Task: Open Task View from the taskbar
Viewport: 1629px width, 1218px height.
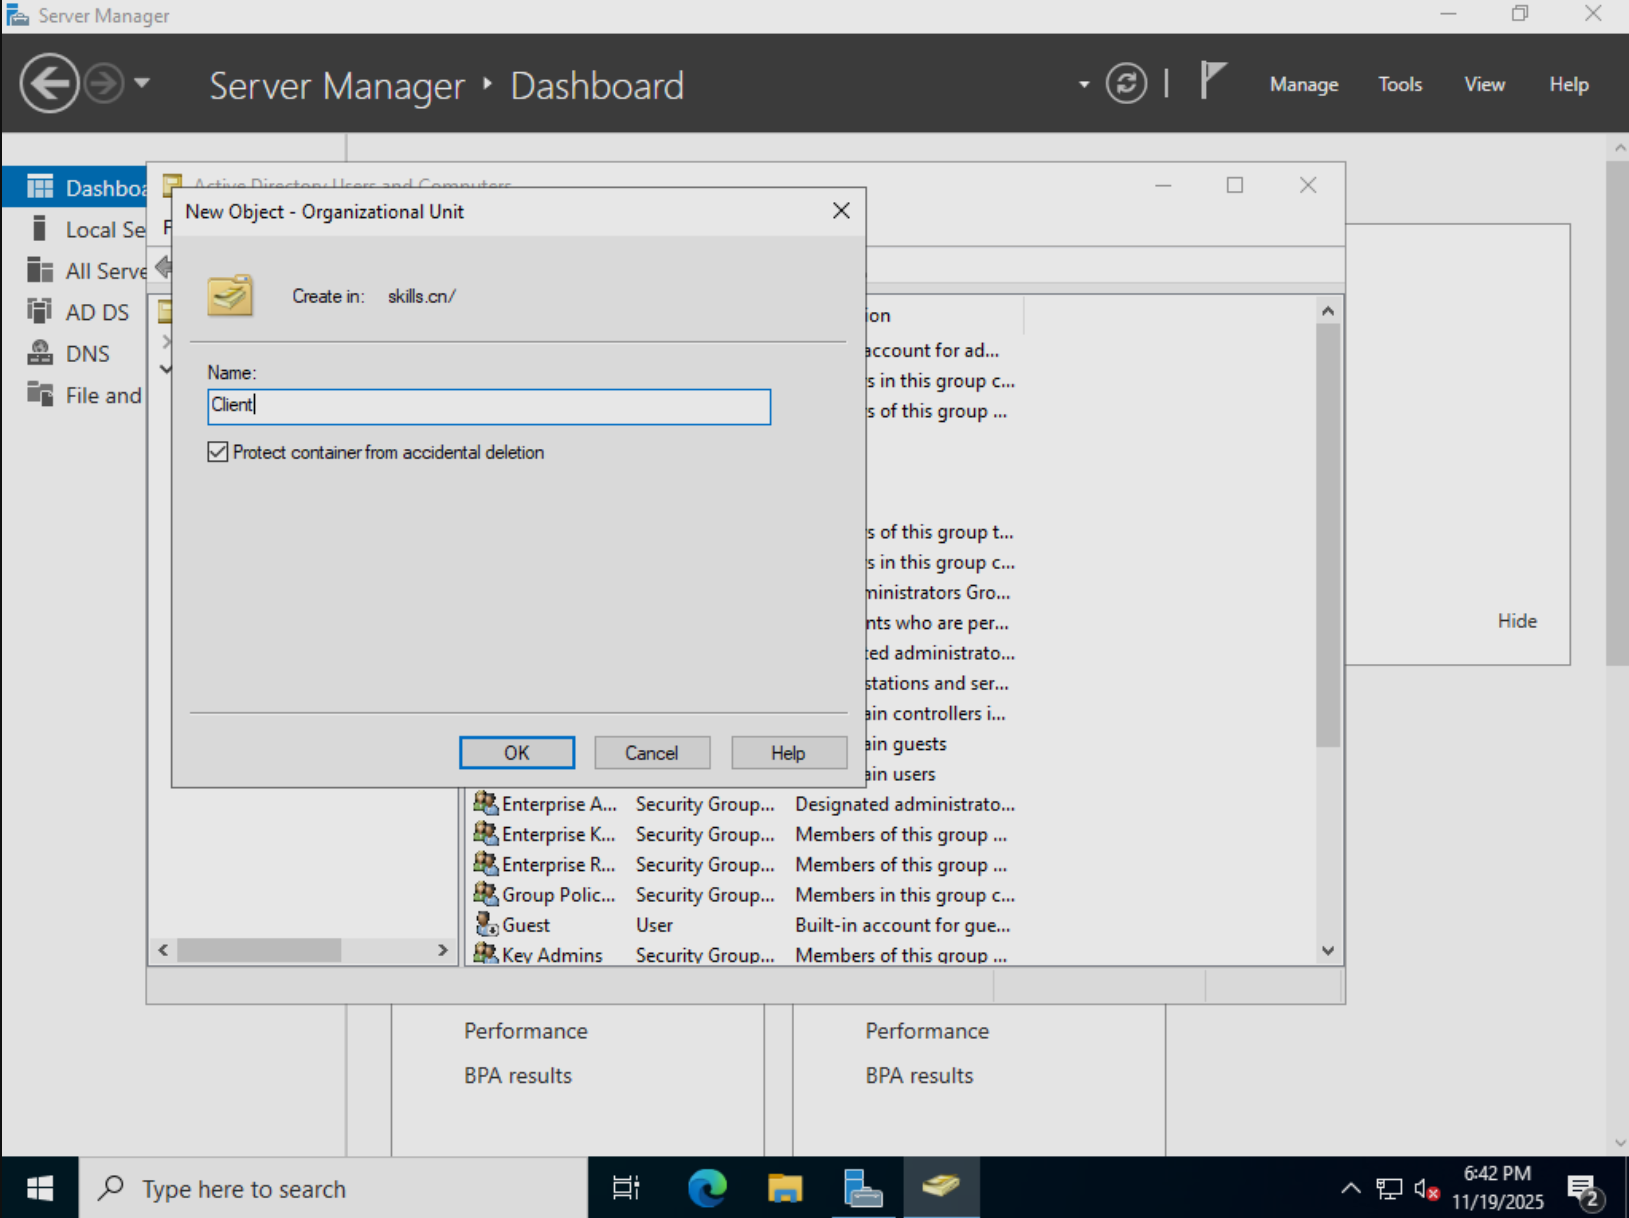Action: [x=626, y=1188]
